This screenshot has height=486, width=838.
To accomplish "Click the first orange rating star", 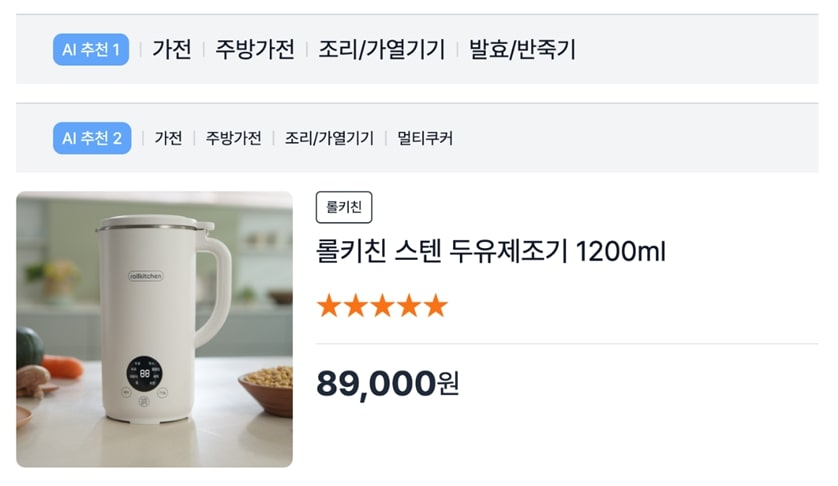I will point(329,306).
